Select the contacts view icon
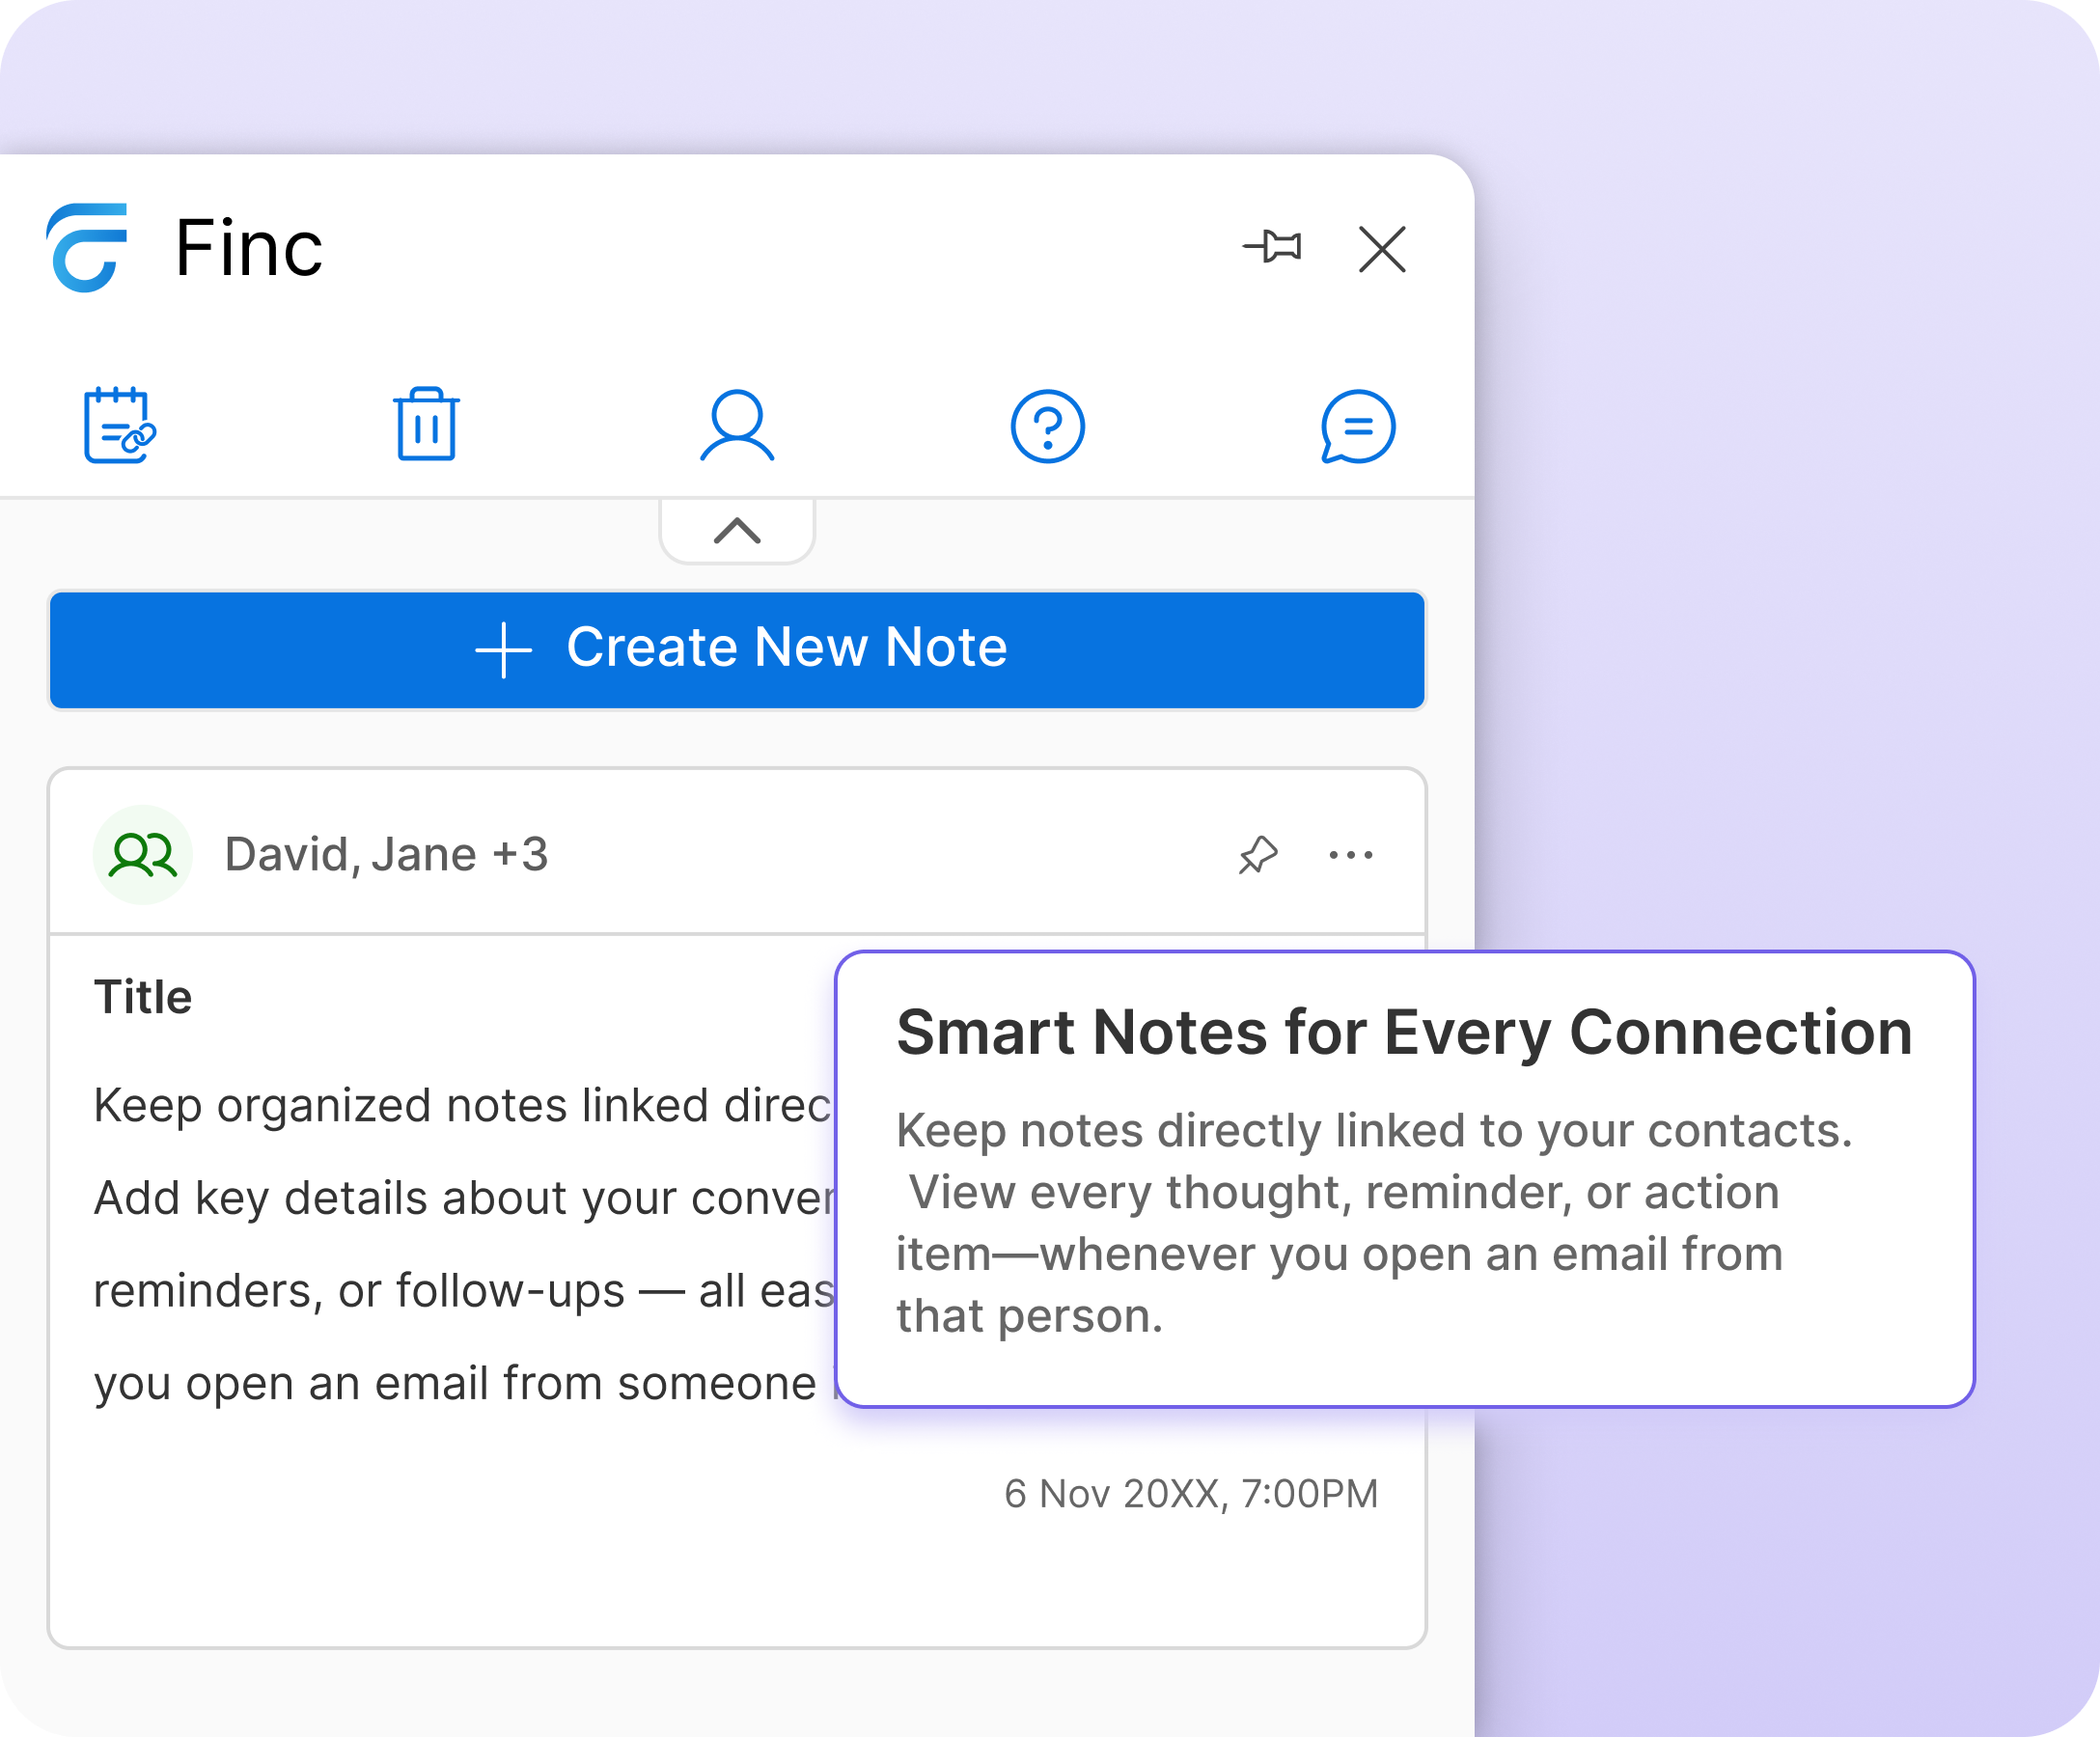Screen dimensions: 2100x1737 click(x=738, y=426)
